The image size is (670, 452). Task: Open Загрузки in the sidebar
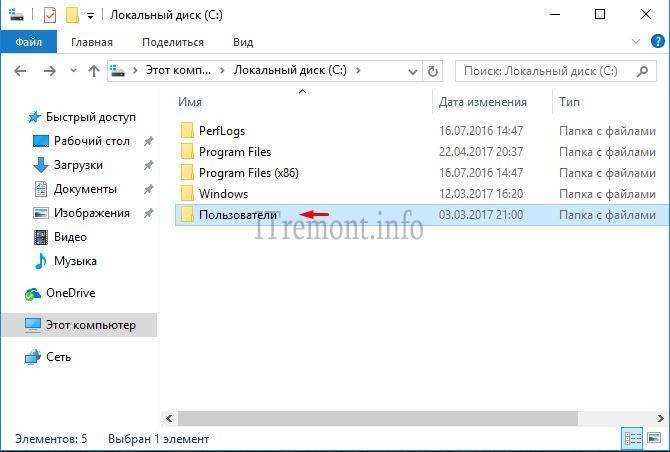point(78,165)
